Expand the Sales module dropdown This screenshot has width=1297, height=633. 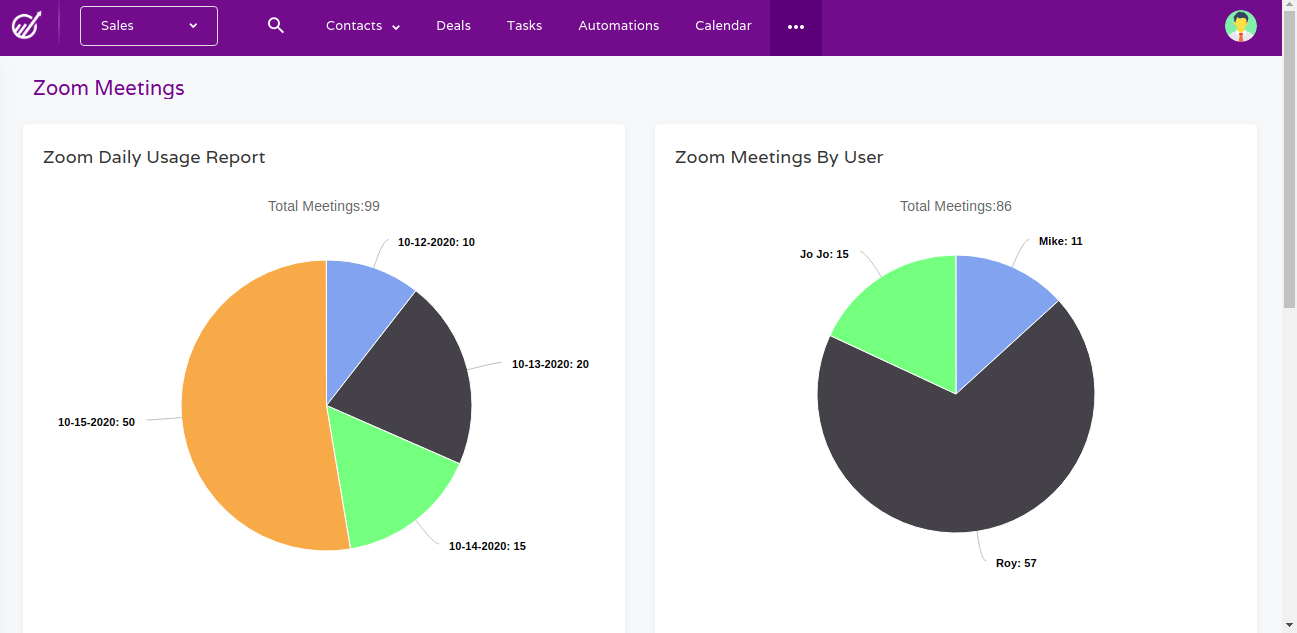tap(149, 26)
